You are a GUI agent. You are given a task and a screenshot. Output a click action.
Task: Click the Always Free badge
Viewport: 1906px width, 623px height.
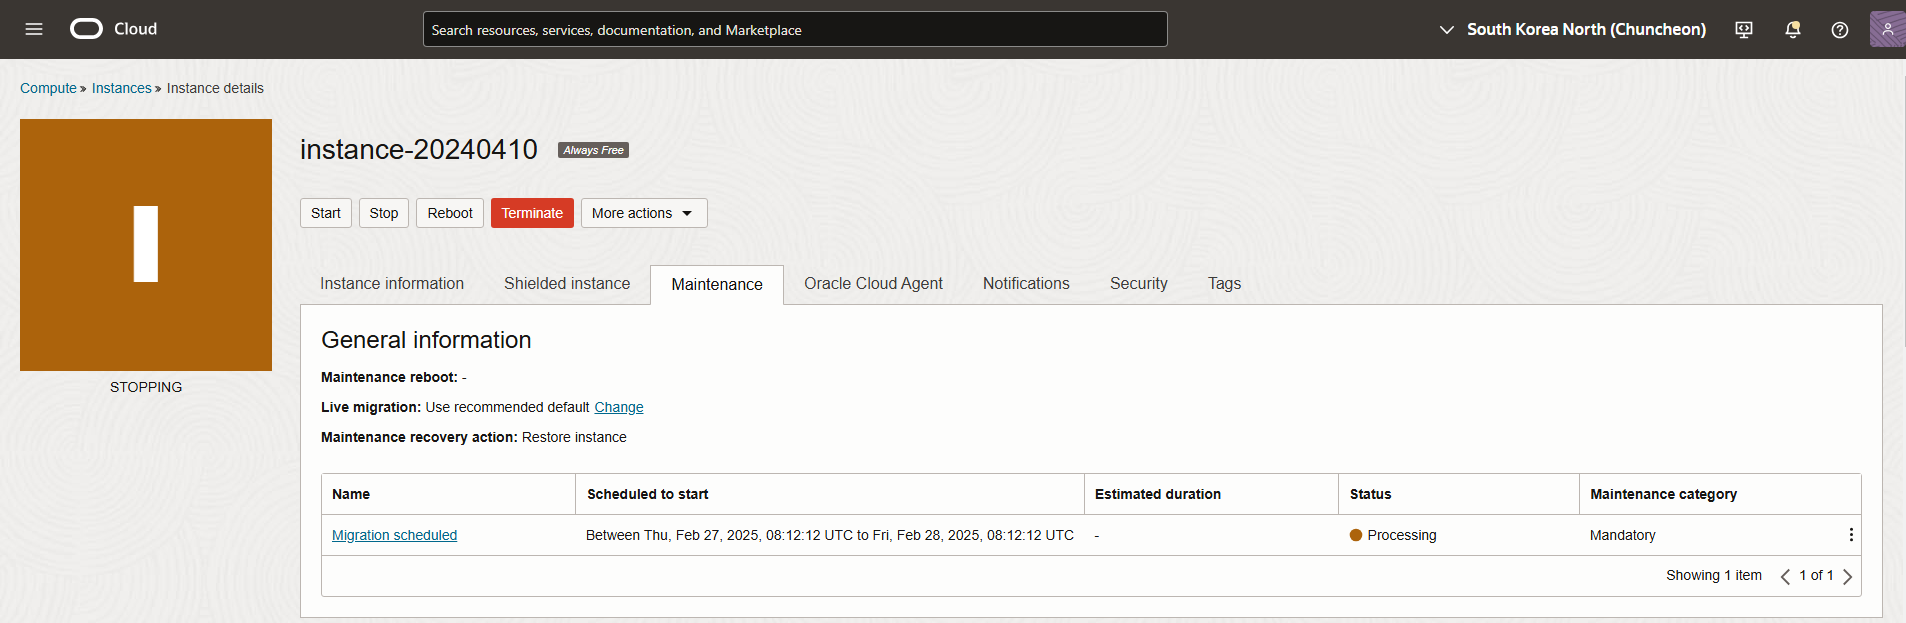click(593, 150)
